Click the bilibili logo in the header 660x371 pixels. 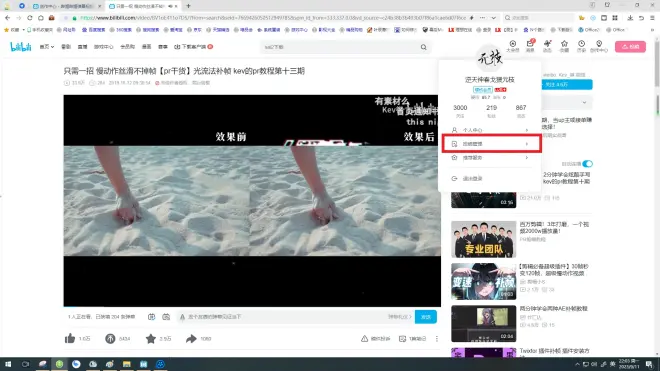[x=21, y=47]
